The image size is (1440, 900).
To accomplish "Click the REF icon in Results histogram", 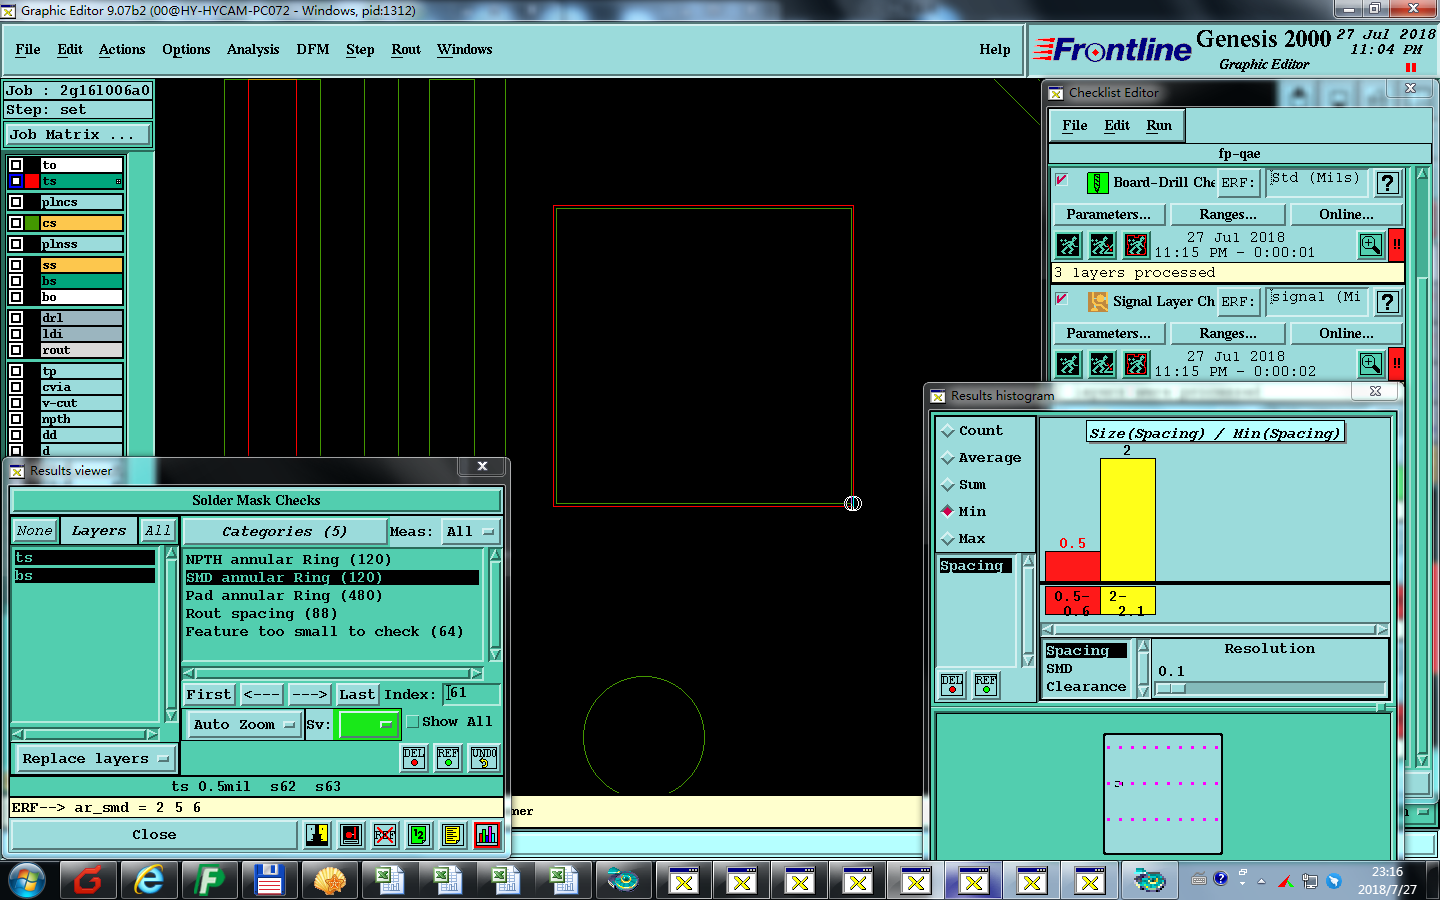I will pyautogui.click(x=986, y=685).
